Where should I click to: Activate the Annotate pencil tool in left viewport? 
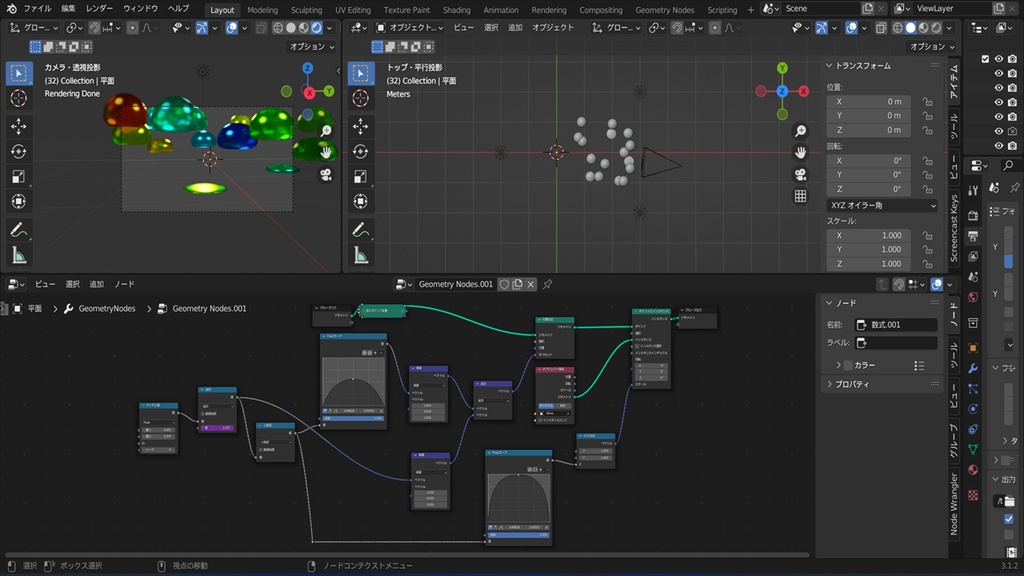click(18, 229)
